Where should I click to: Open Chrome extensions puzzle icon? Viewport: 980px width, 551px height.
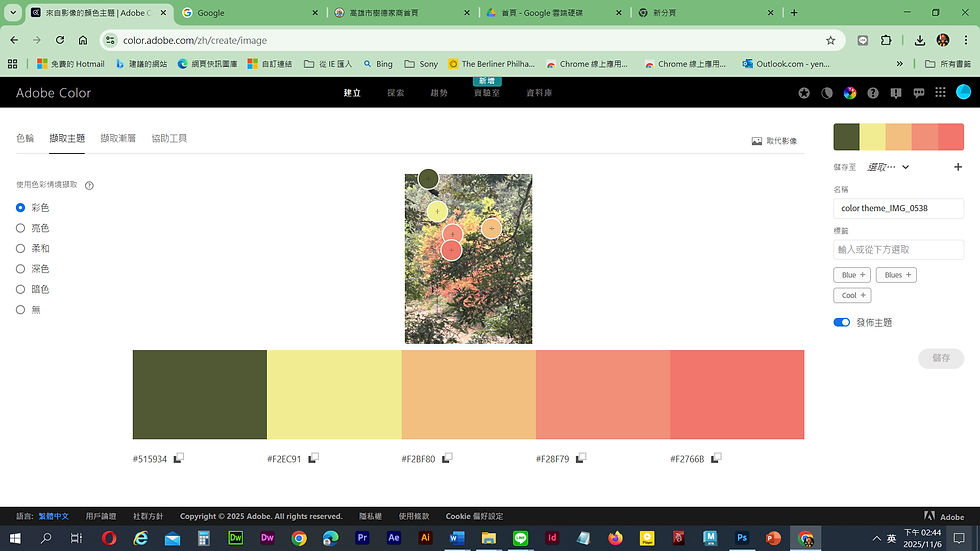[886, 41]
